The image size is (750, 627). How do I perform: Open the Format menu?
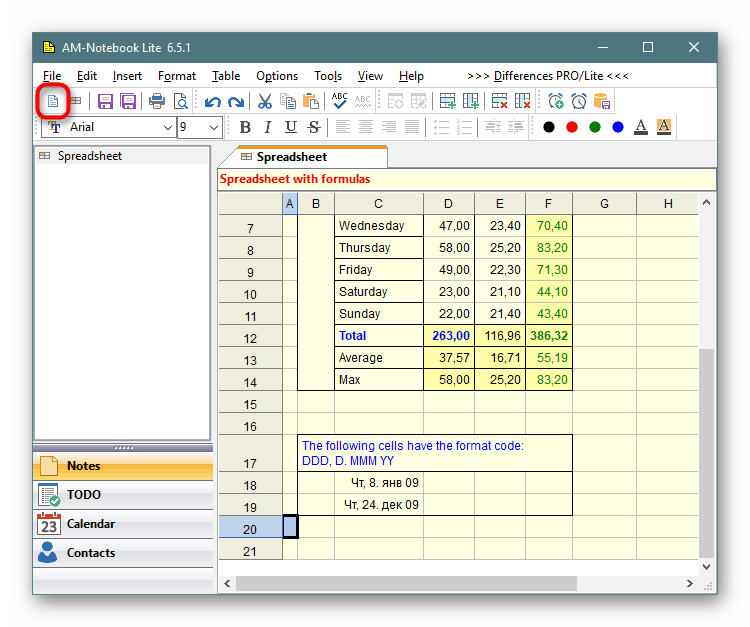click(177, 76)
